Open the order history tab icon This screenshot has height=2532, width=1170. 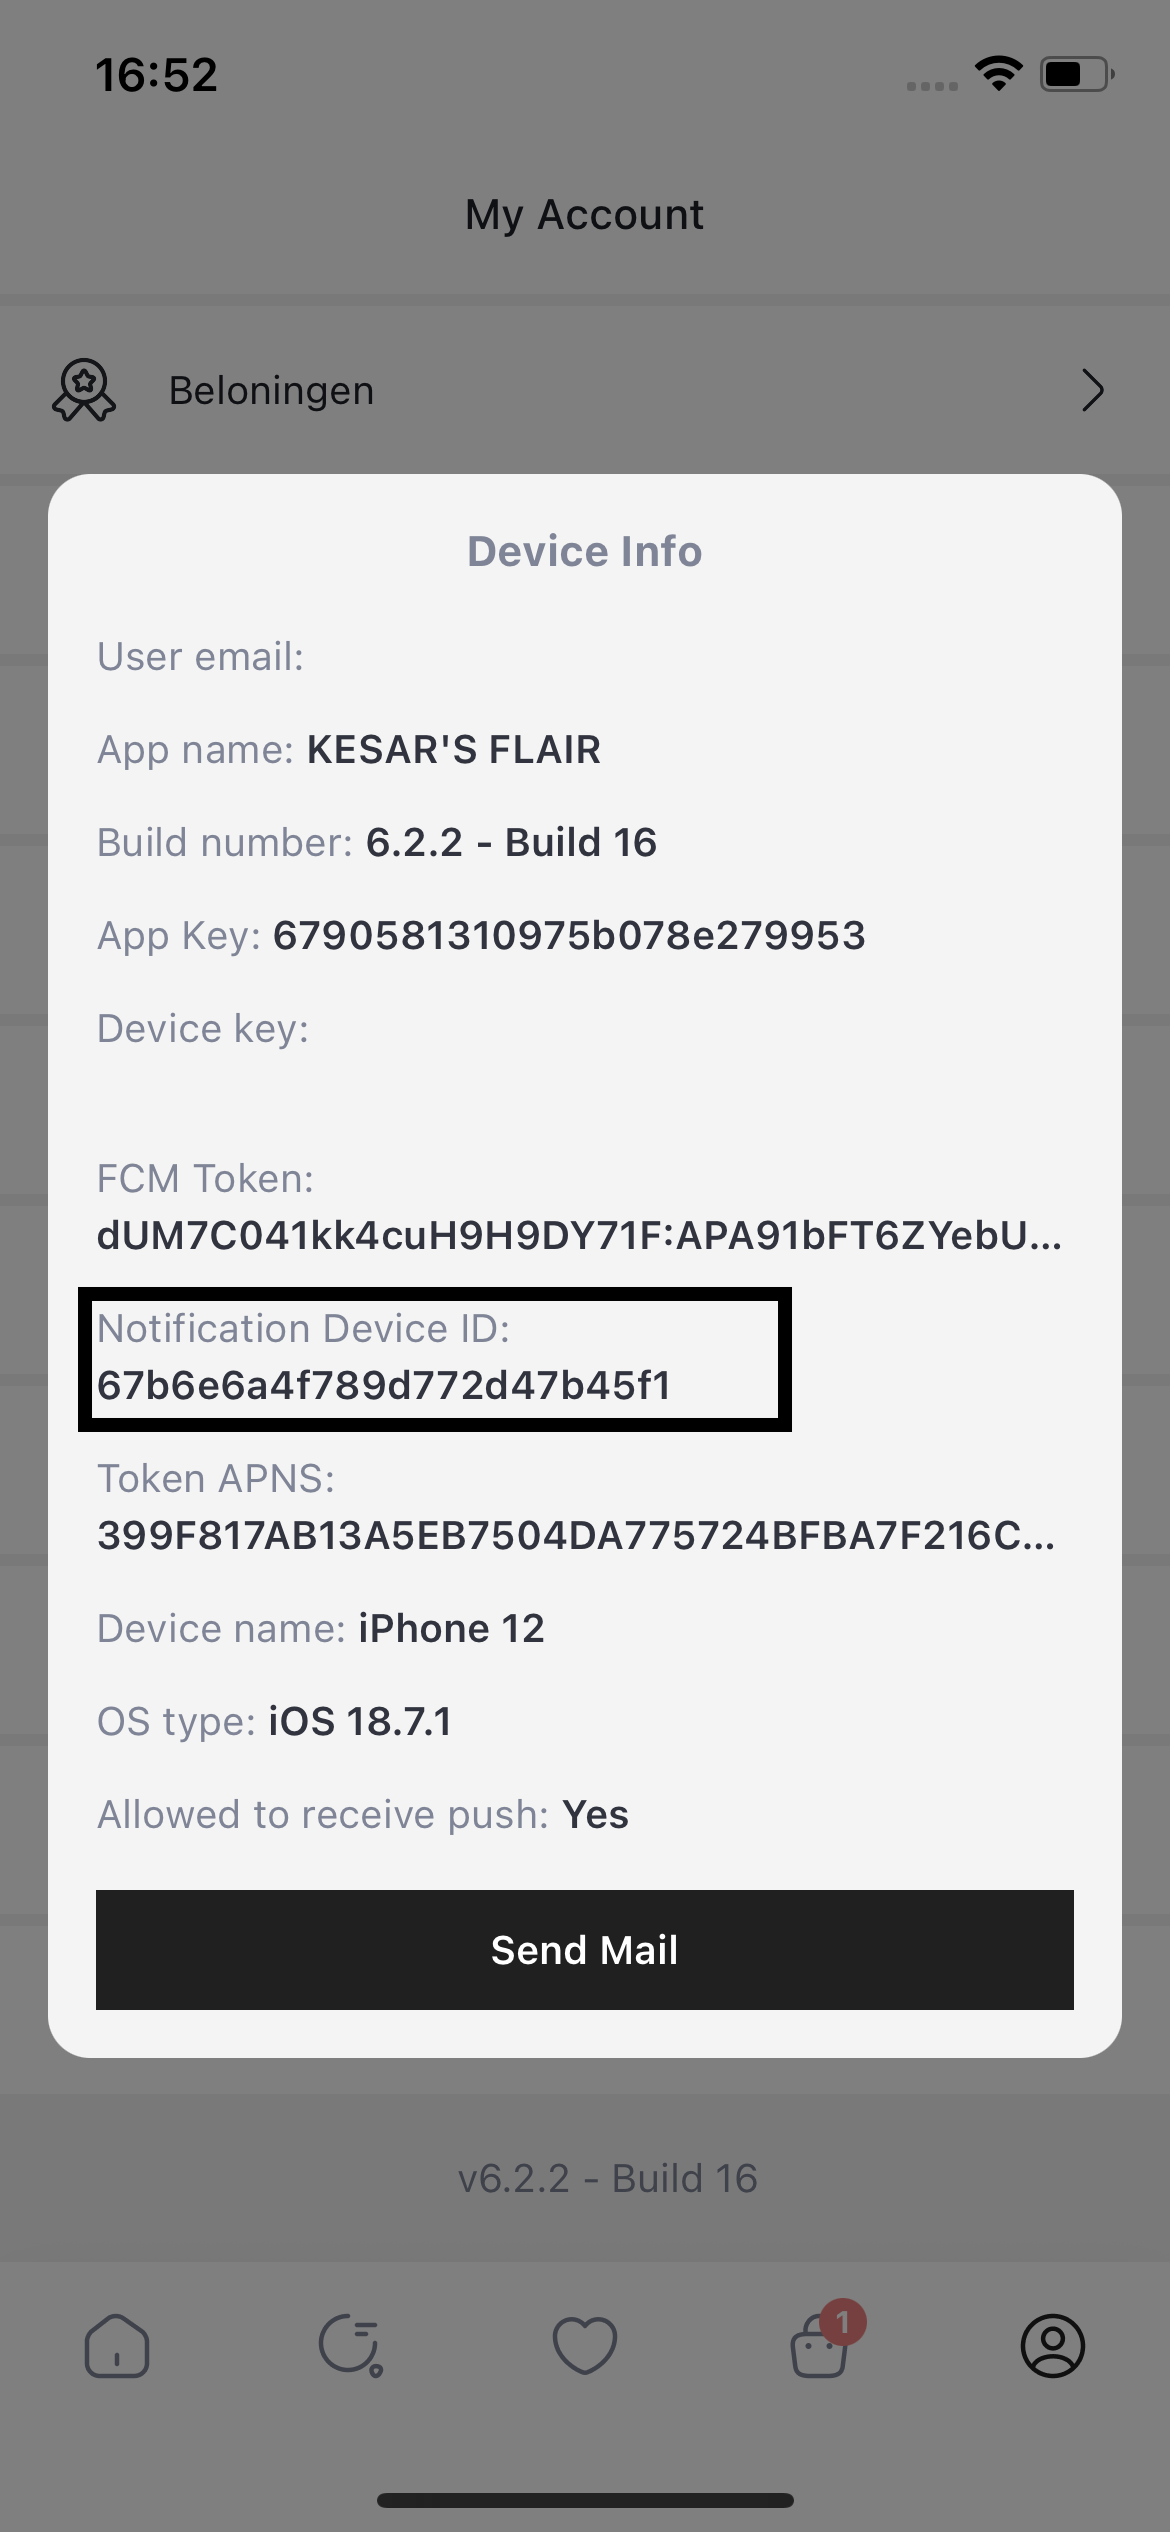(350, 2345)
